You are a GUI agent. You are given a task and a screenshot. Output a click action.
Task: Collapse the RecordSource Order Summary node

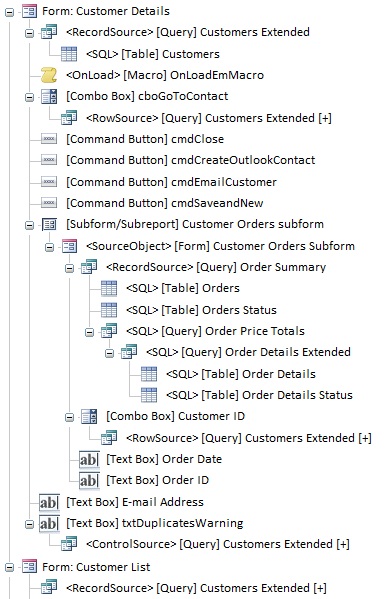69,268
